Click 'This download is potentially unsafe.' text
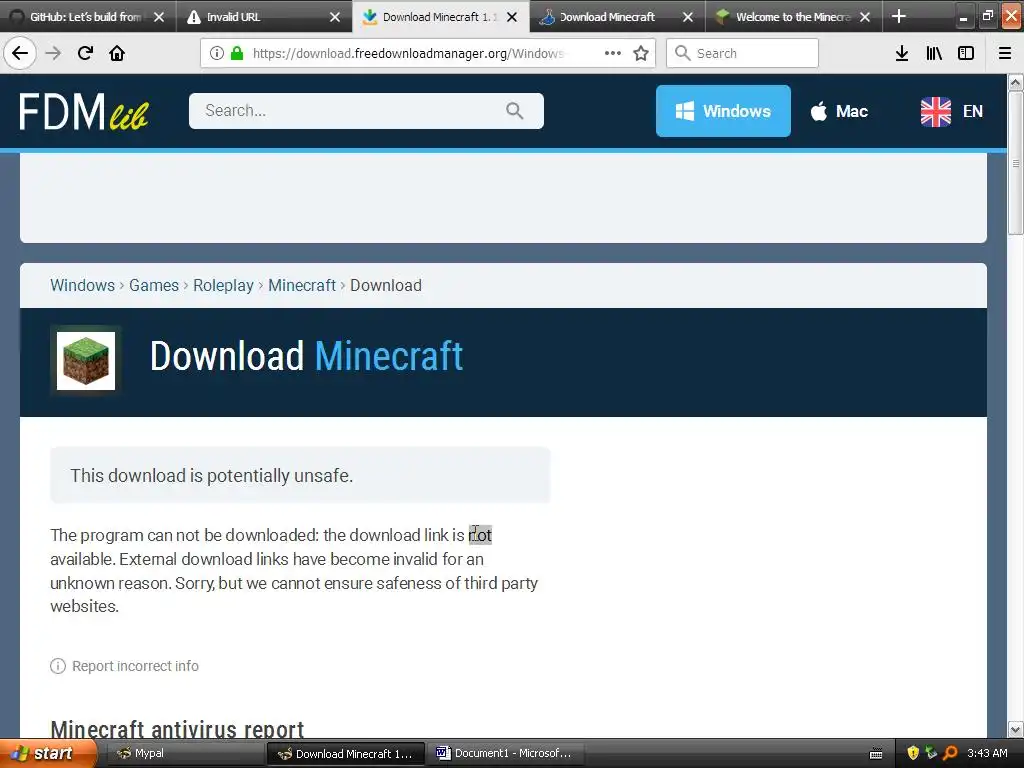Viewport: 1024px width, 768px height. (x=212, y=475)
